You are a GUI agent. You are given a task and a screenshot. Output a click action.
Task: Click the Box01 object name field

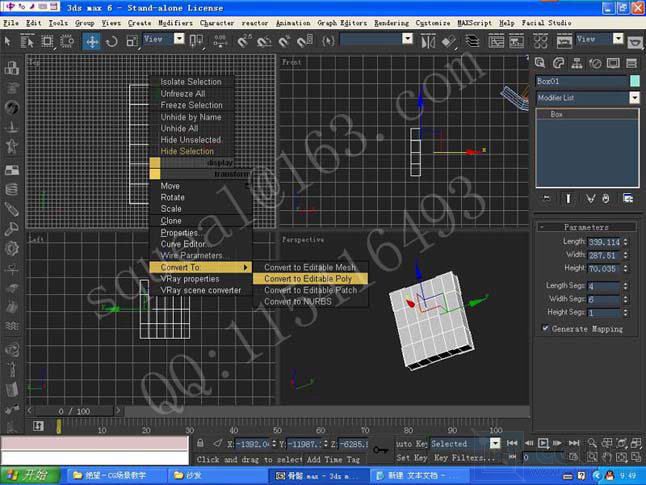coord(582,81)
